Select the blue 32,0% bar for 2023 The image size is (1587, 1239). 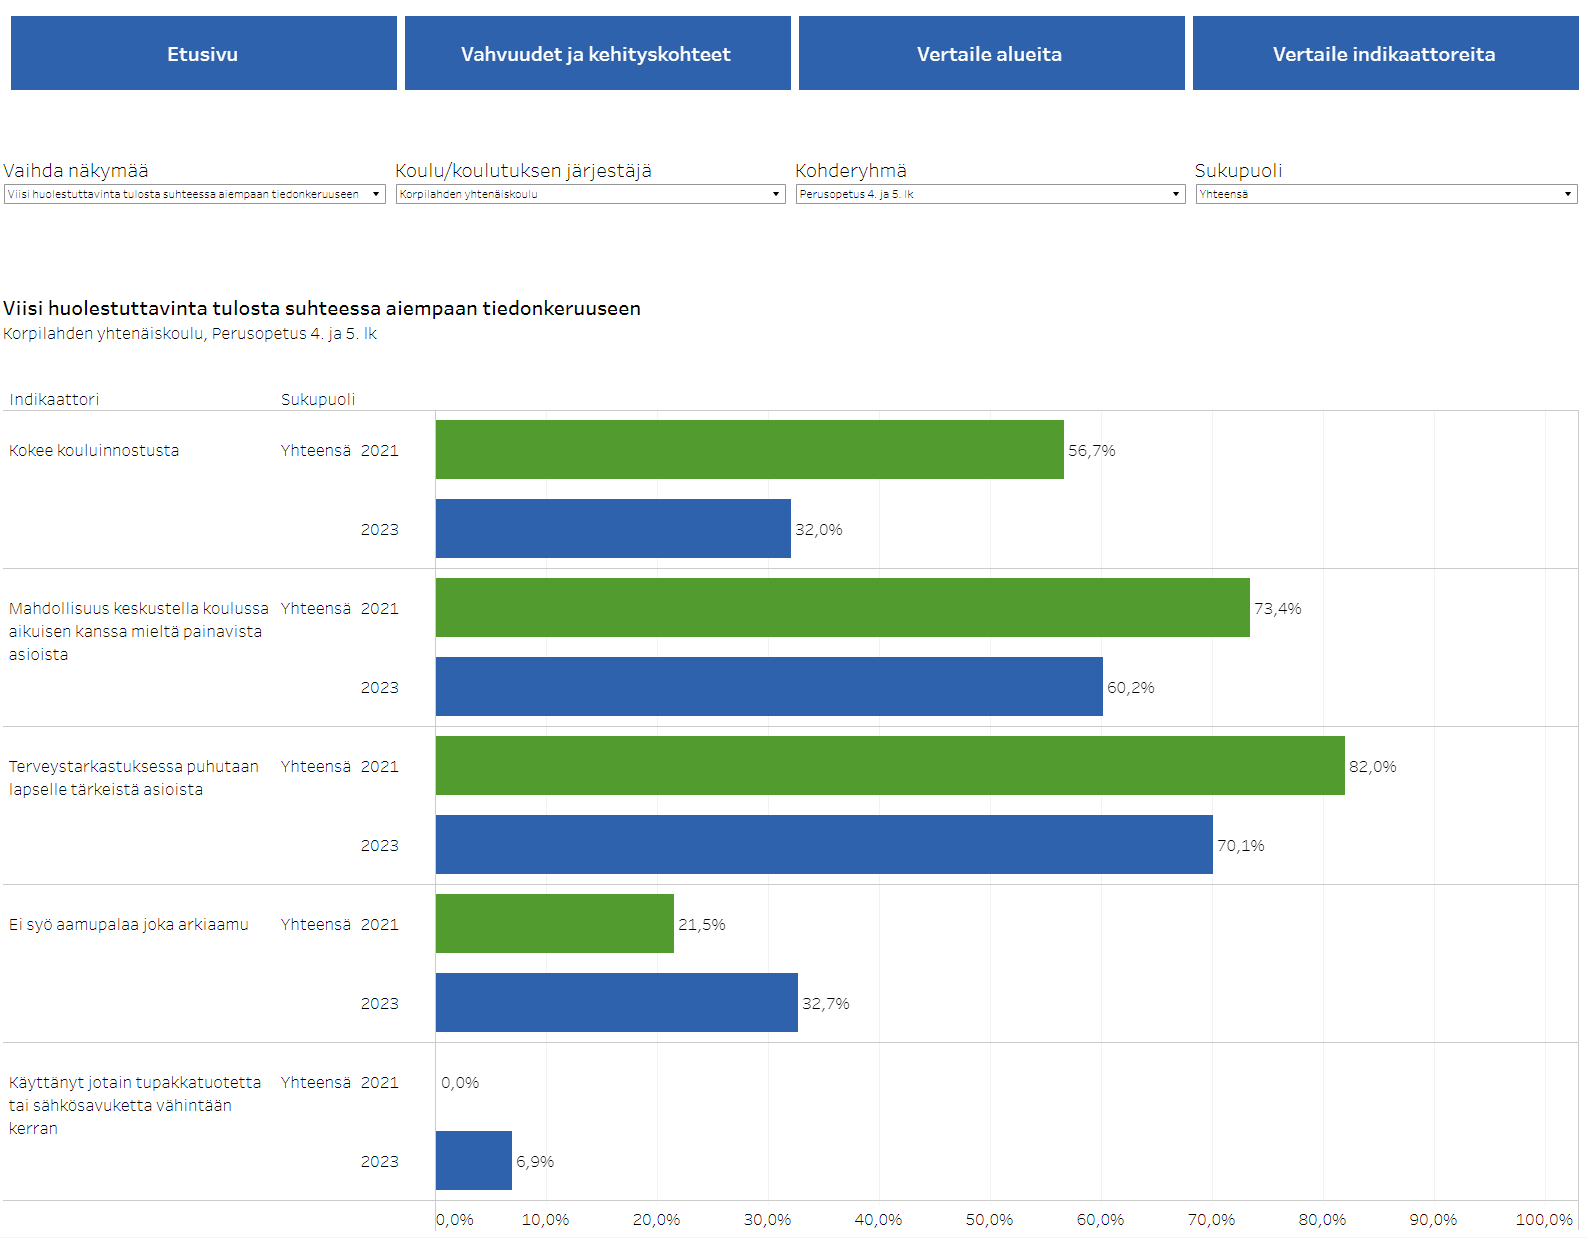coord(613,529)
